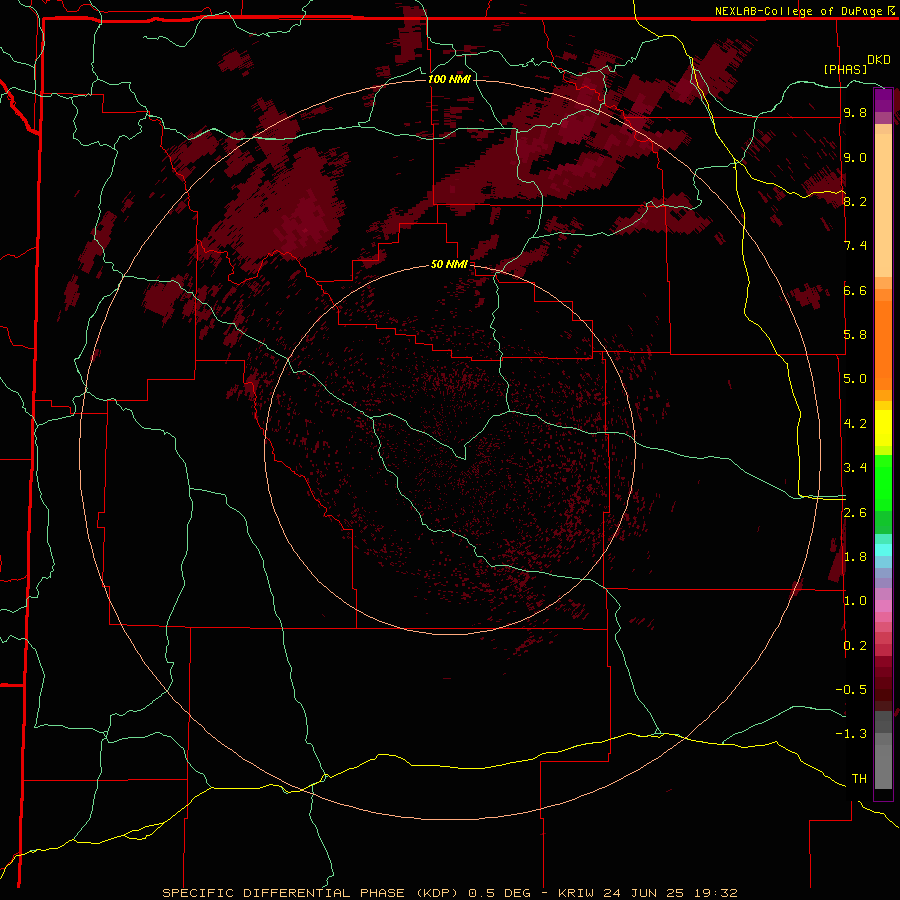Viewport: 900px width, 900px height.
Task: Pick the pink segment of the color bar
Action: point(883,606)
